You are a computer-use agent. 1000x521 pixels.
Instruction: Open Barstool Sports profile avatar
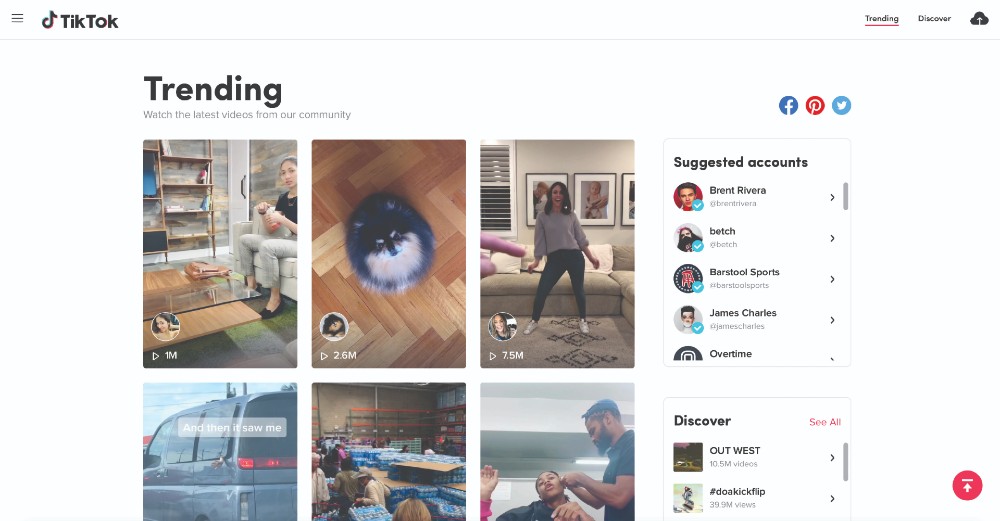click(688, 279)
